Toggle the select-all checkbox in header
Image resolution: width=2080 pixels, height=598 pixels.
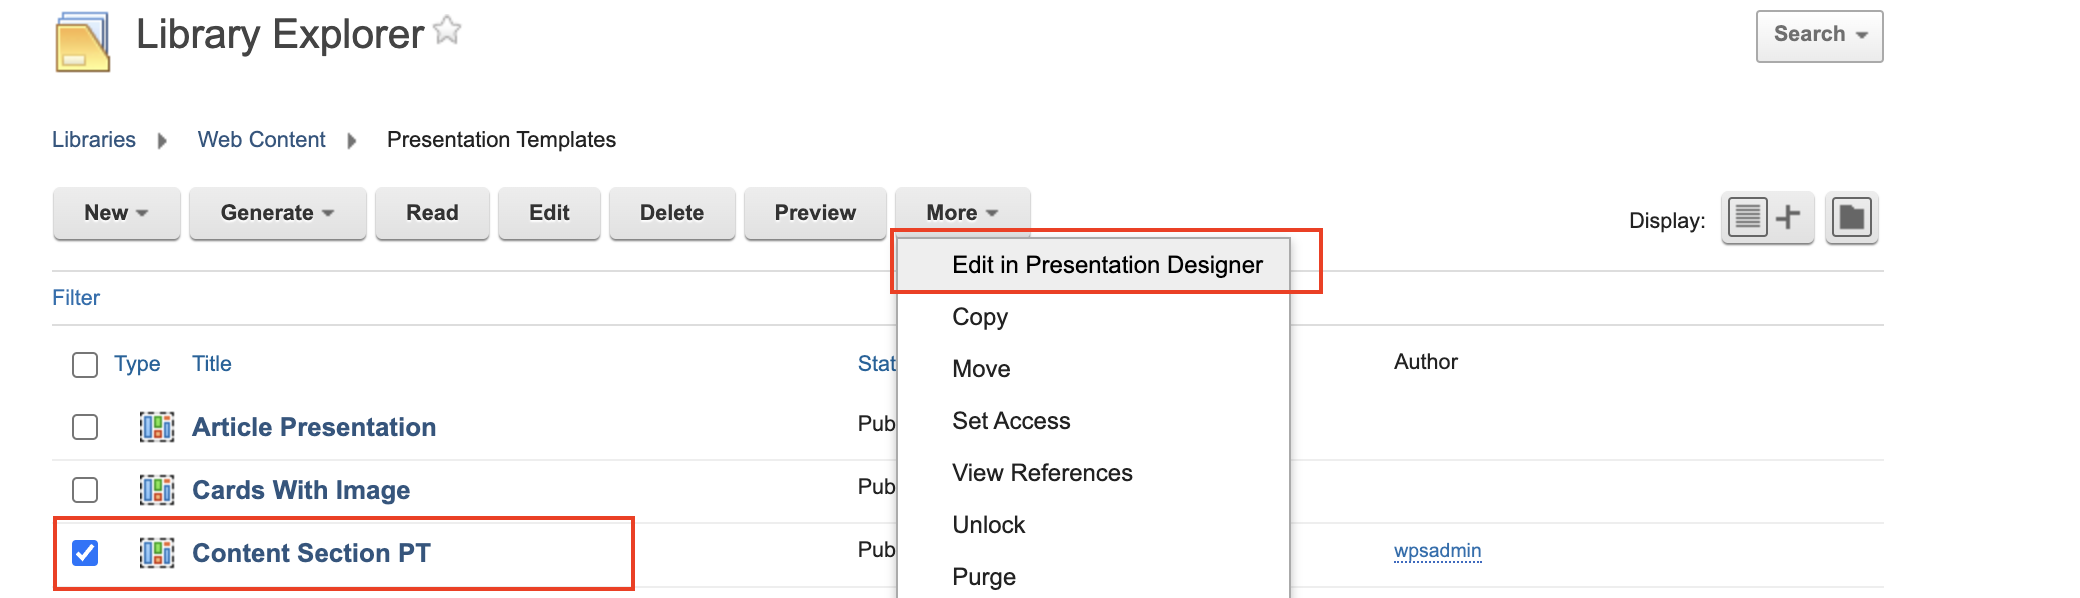[85, 364]
